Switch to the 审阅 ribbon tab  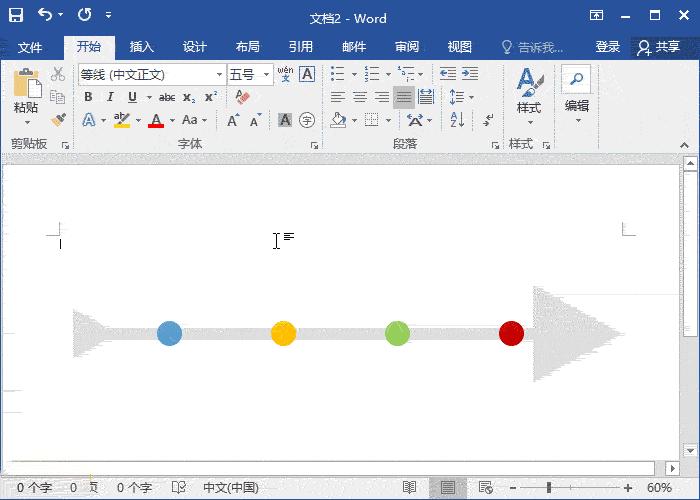407,47
